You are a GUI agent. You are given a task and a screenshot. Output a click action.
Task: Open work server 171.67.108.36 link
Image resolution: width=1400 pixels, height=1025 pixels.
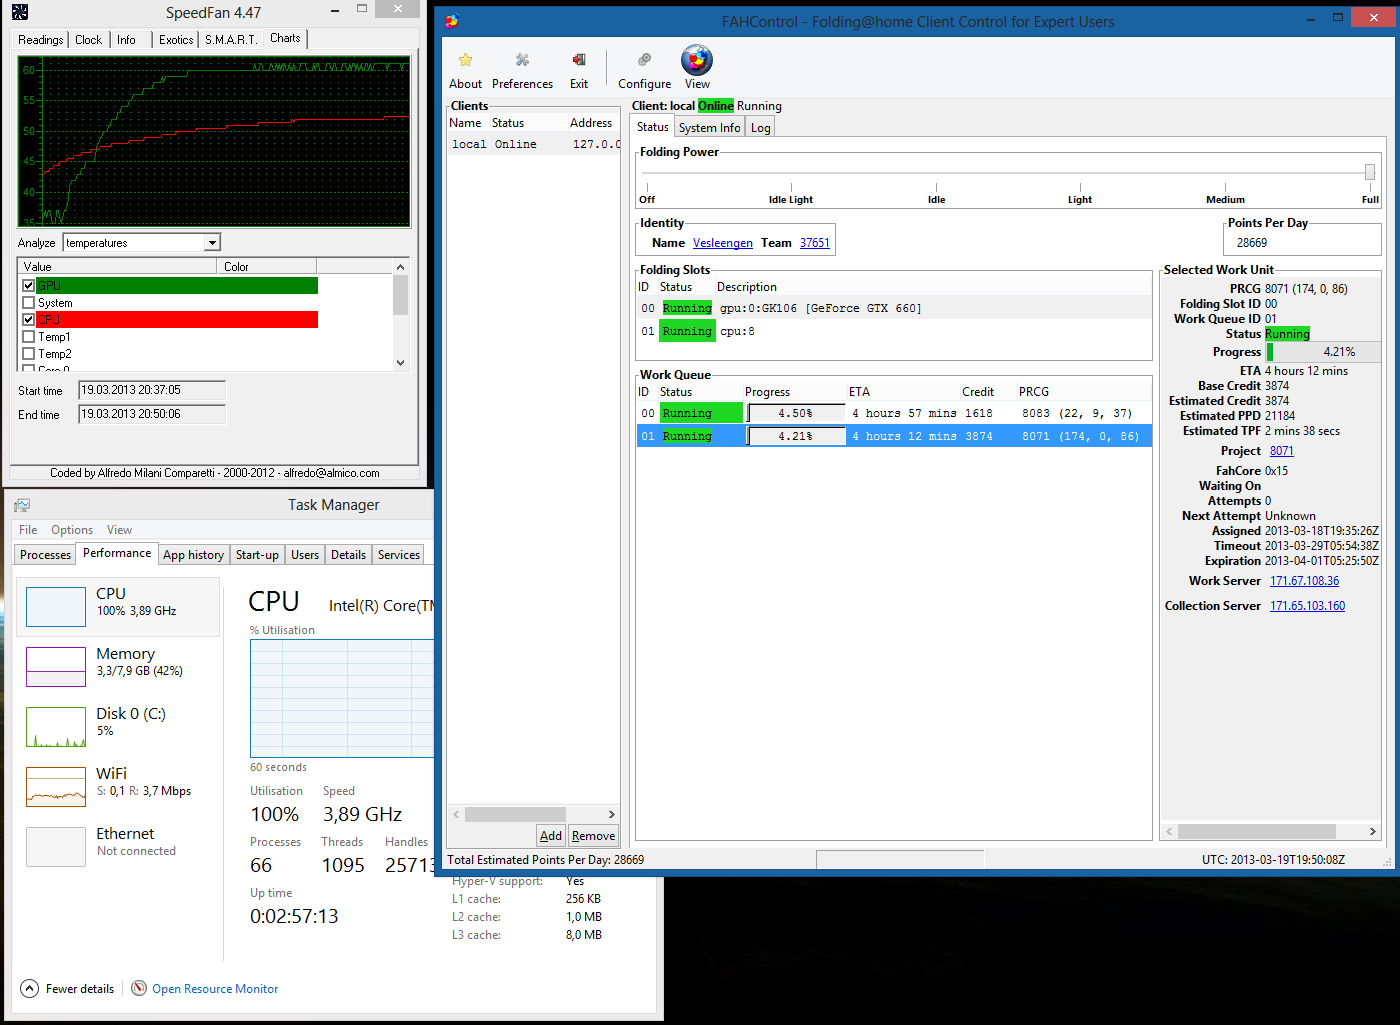pos(1304,581)
